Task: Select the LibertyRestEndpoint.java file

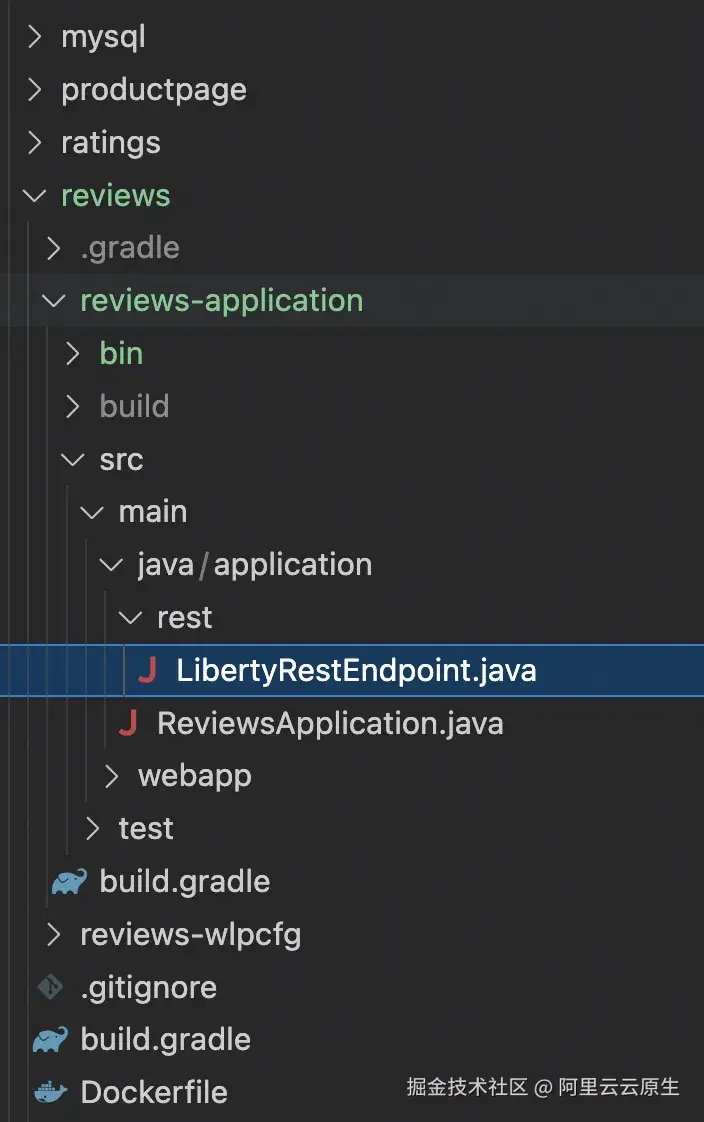Action: click(x=356, y=671)
